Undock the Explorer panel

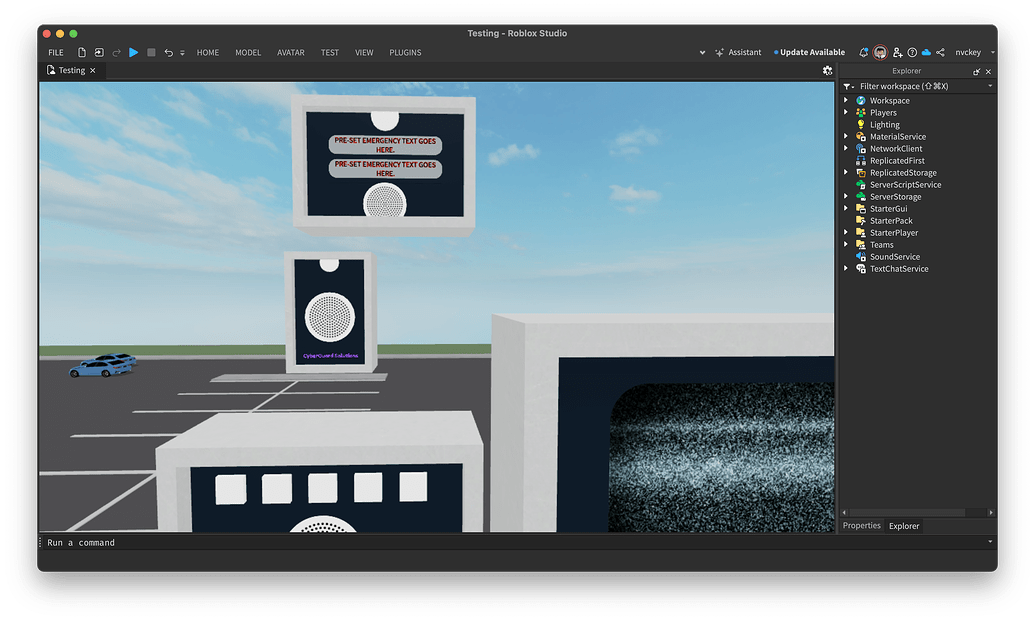976,71
